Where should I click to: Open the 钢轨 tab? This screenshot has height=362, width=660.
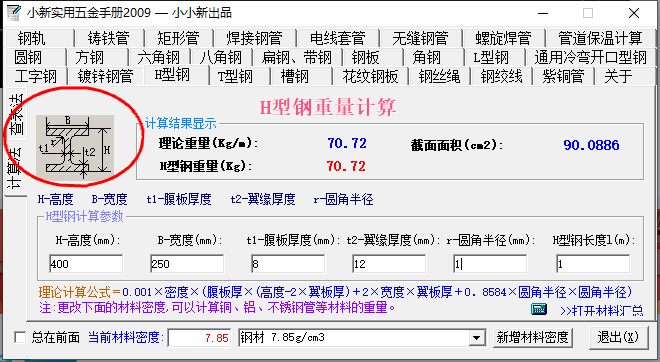pos(32,38)
